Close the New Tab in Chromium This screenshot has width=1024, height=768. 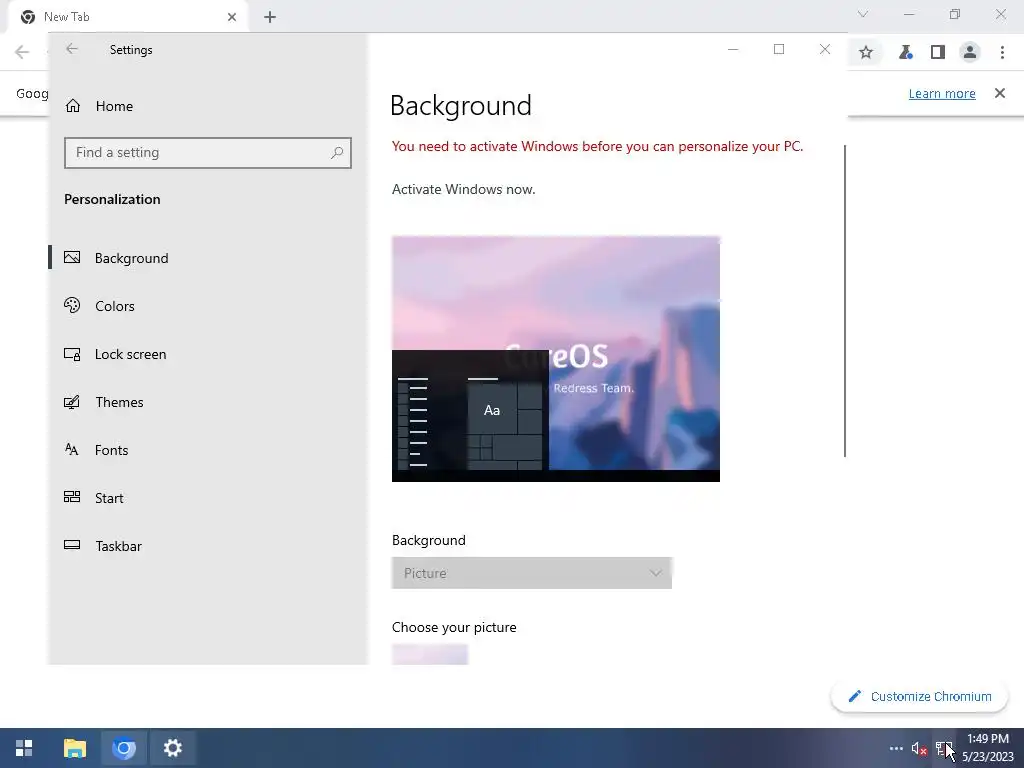pos(232,17)
